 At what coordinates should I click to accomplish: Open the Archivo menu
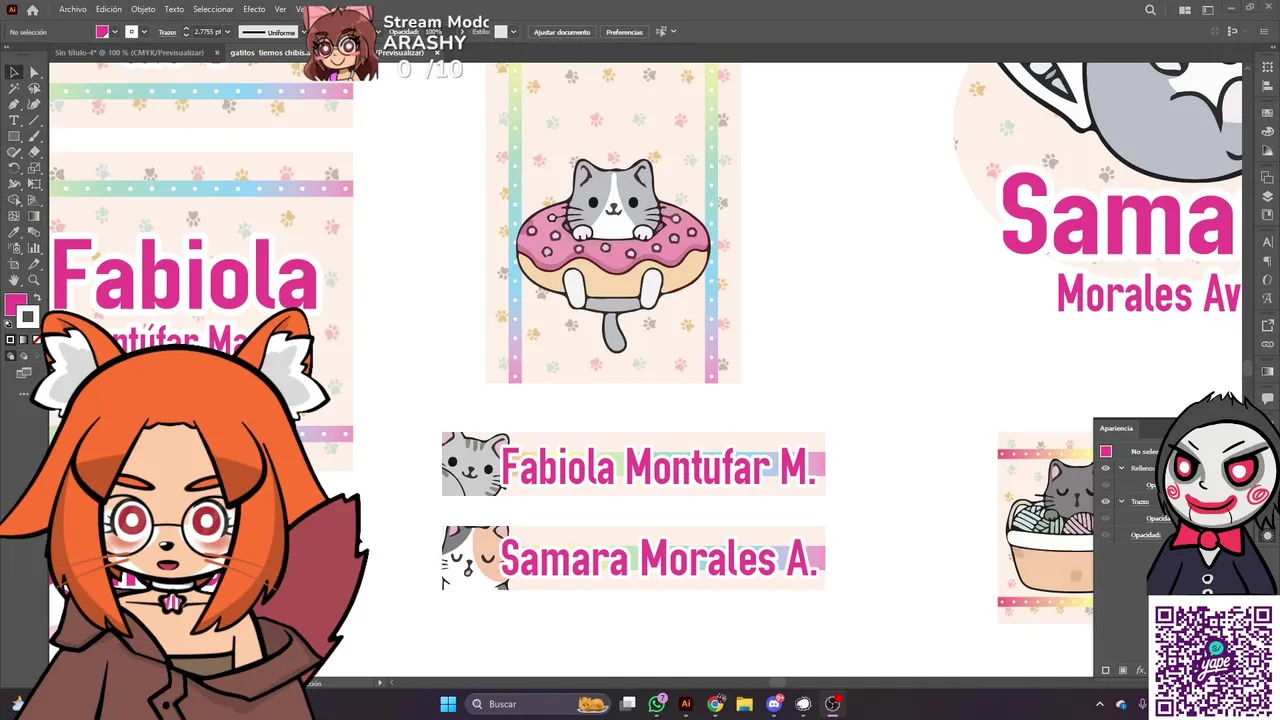click(x=72, y=10)
